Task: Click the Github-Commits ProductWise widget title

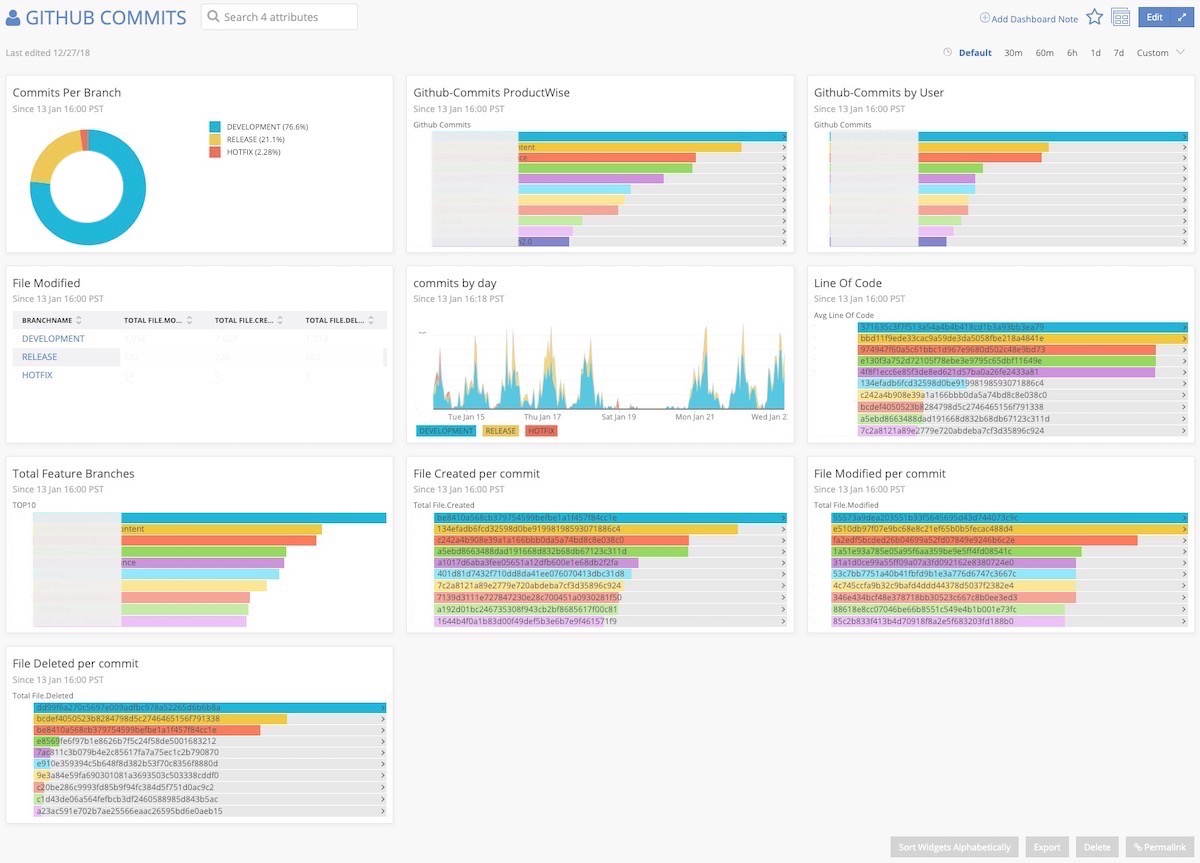Action: [x=491, y=93]
